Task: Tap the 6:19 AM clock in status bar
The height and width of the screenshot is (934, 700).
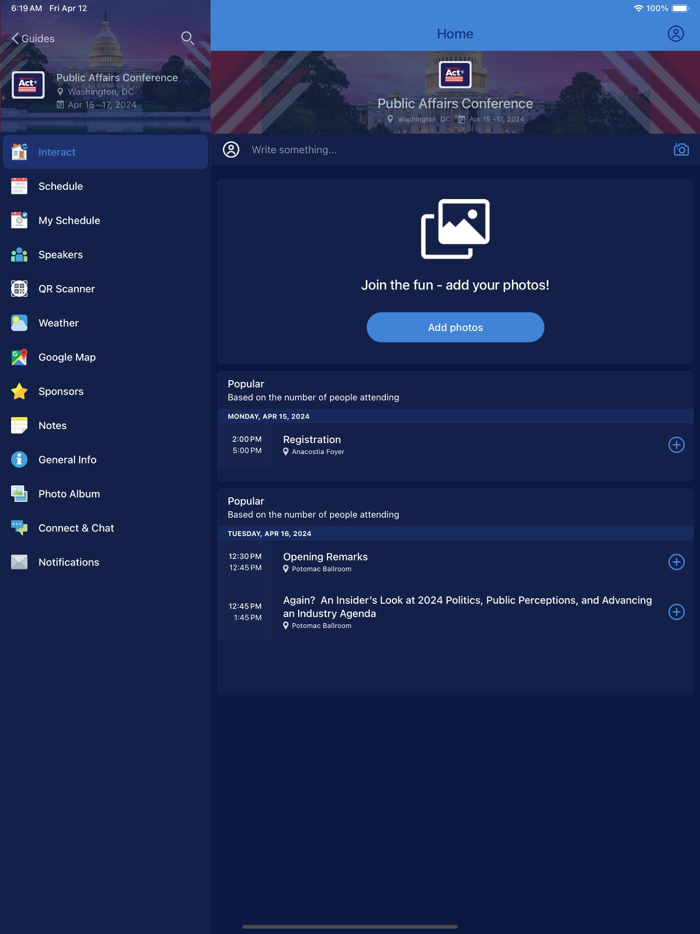Action: (x=26, y=8)
